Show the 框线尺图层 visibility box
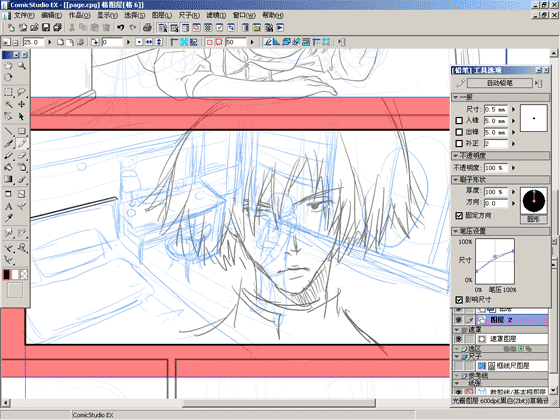This screenshot has width=560, height=420. tap(459, 366)
